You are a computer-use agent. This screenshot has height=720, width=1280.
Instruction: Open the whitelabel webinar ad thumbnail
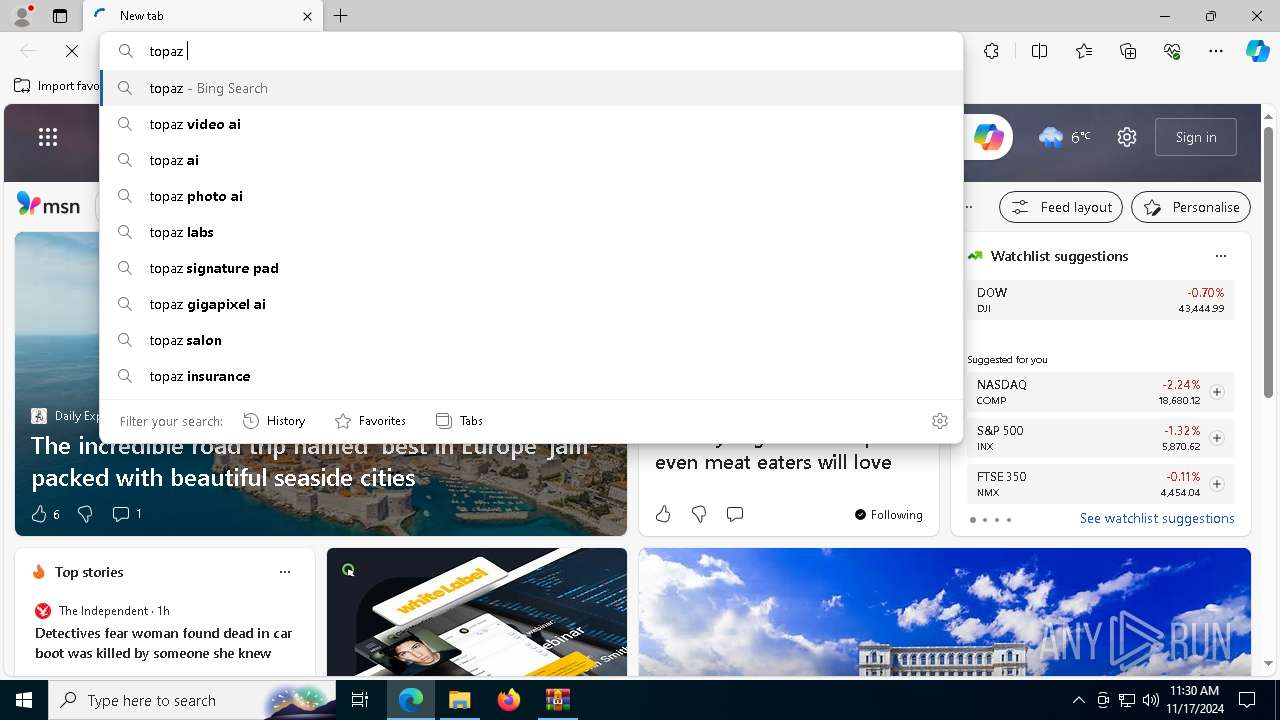pos(477,612)
